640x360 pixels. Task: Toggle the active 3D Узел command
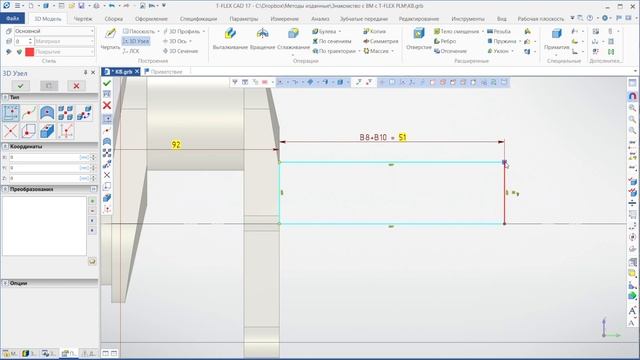pos(136,41)
